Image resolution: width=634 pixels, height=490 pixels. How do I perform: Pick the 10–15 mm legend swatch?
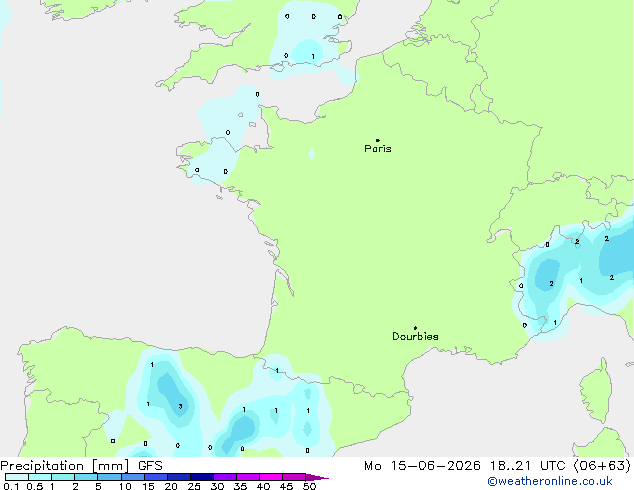coord(132,477)
